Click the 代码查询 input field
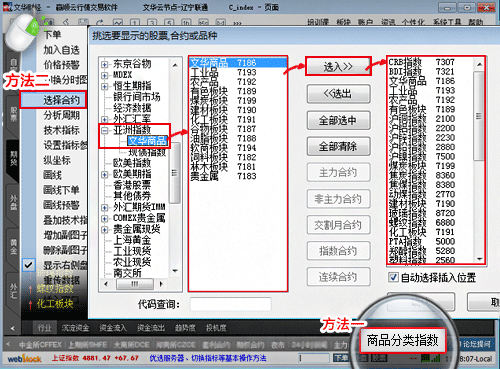Viewport: 500px width, 369px height. 230,304
